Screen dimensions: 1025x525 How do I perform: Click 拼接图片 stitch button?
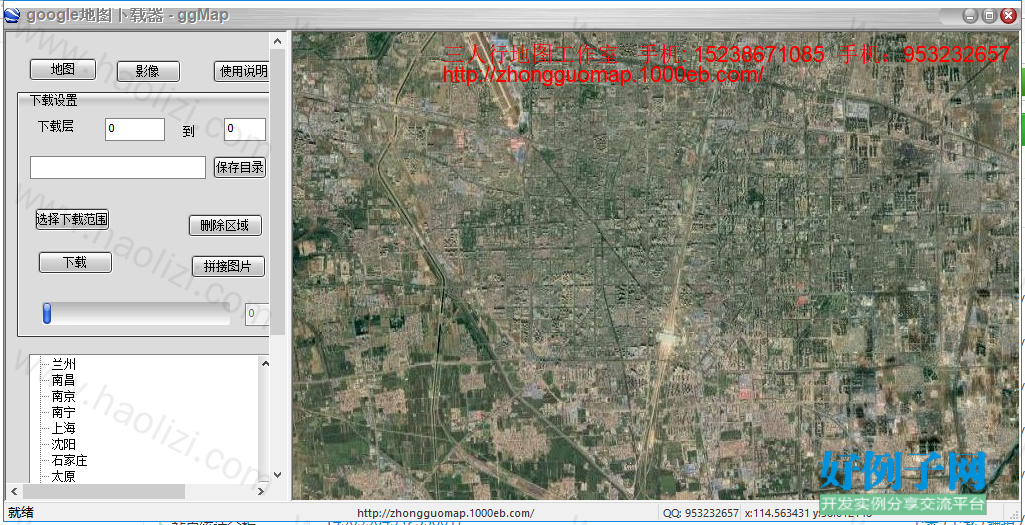pos(228,266)
